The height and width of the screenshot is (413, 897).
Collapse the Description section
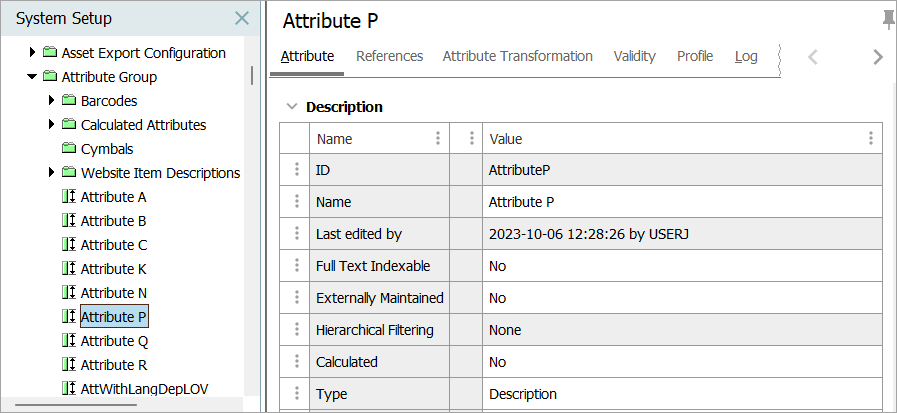click(x=291, y=107)
